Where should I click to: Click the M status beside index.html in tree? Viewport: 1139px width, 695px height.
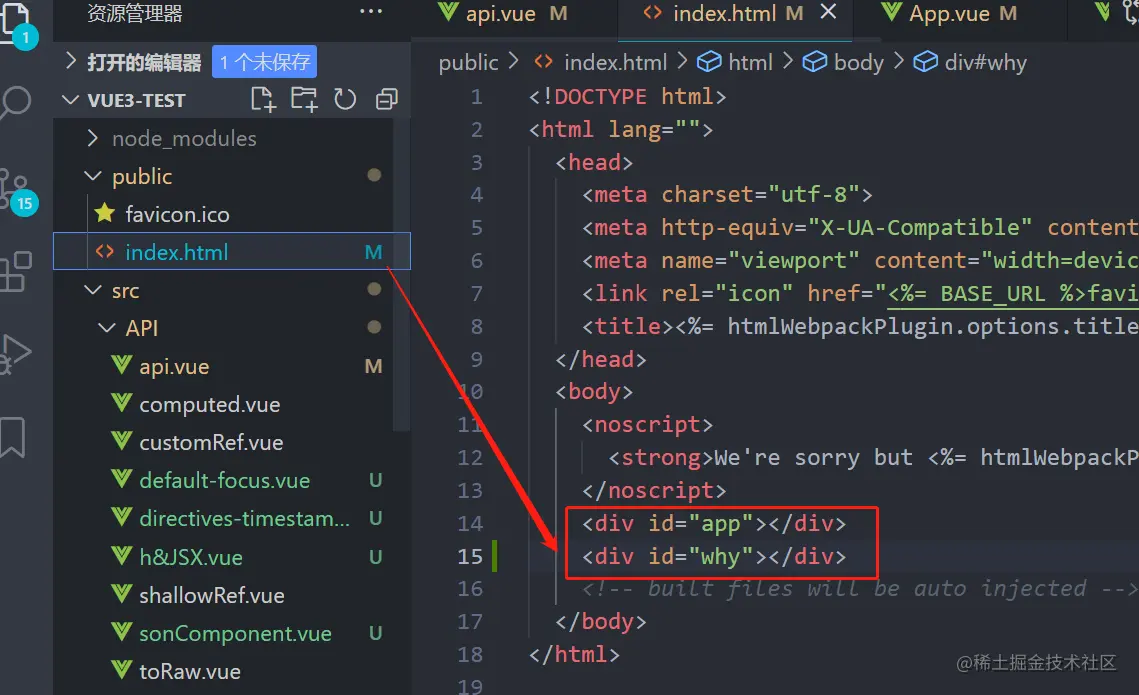click(x=373, y=252)
